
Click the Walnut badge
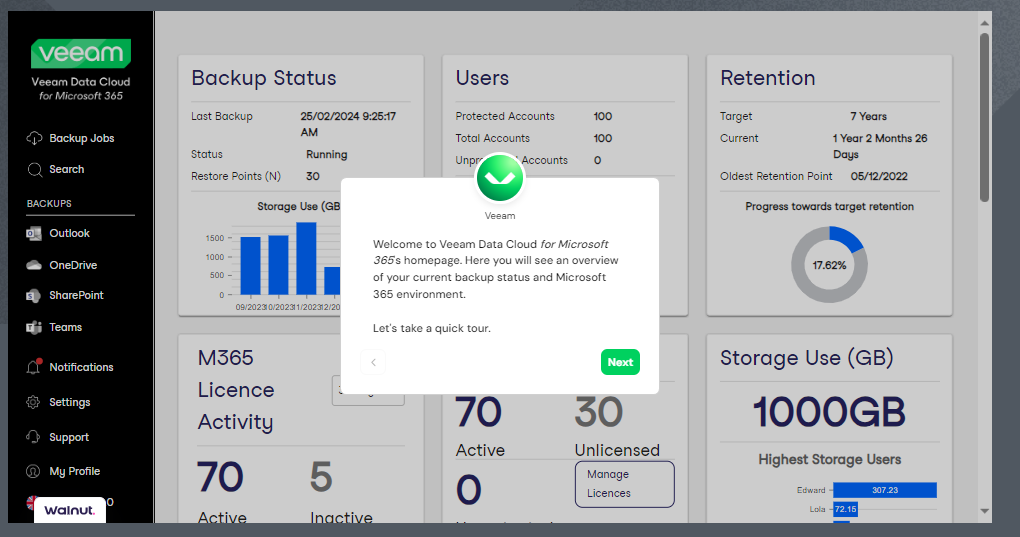70,510
